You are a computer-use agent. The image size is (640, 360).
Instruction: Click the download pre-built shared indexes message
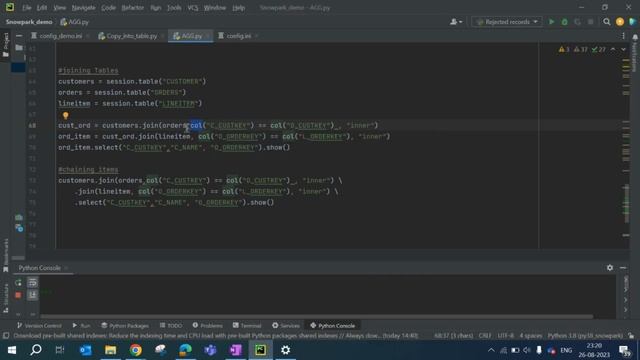point(216,336)
